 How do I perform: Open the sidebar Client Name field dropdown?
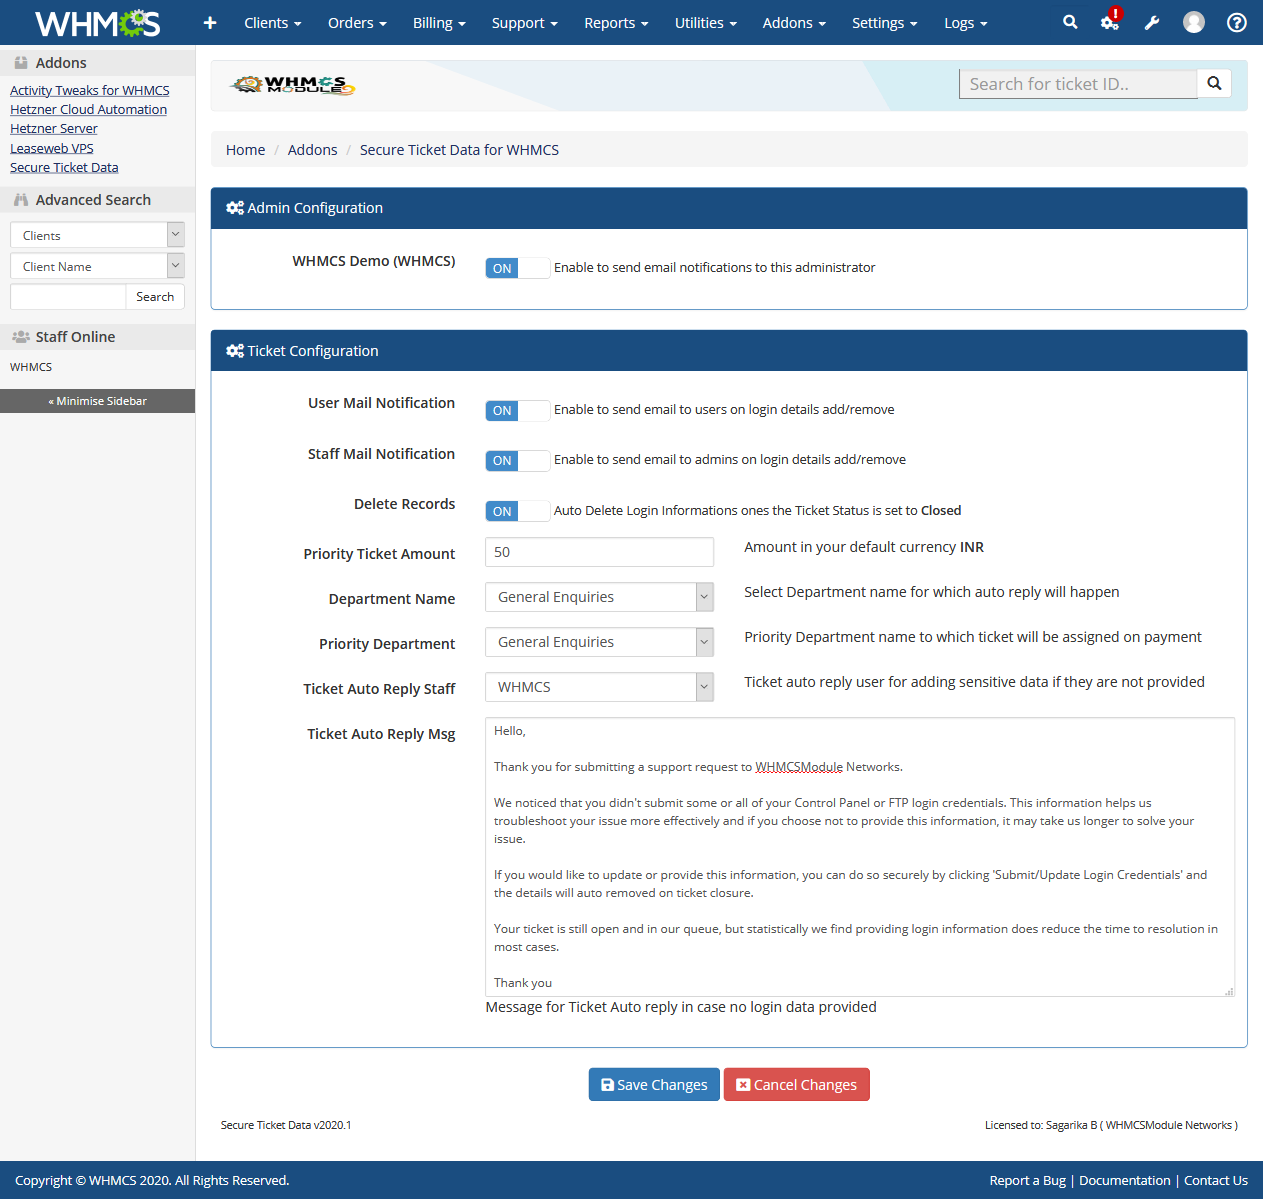click(97, 266)
